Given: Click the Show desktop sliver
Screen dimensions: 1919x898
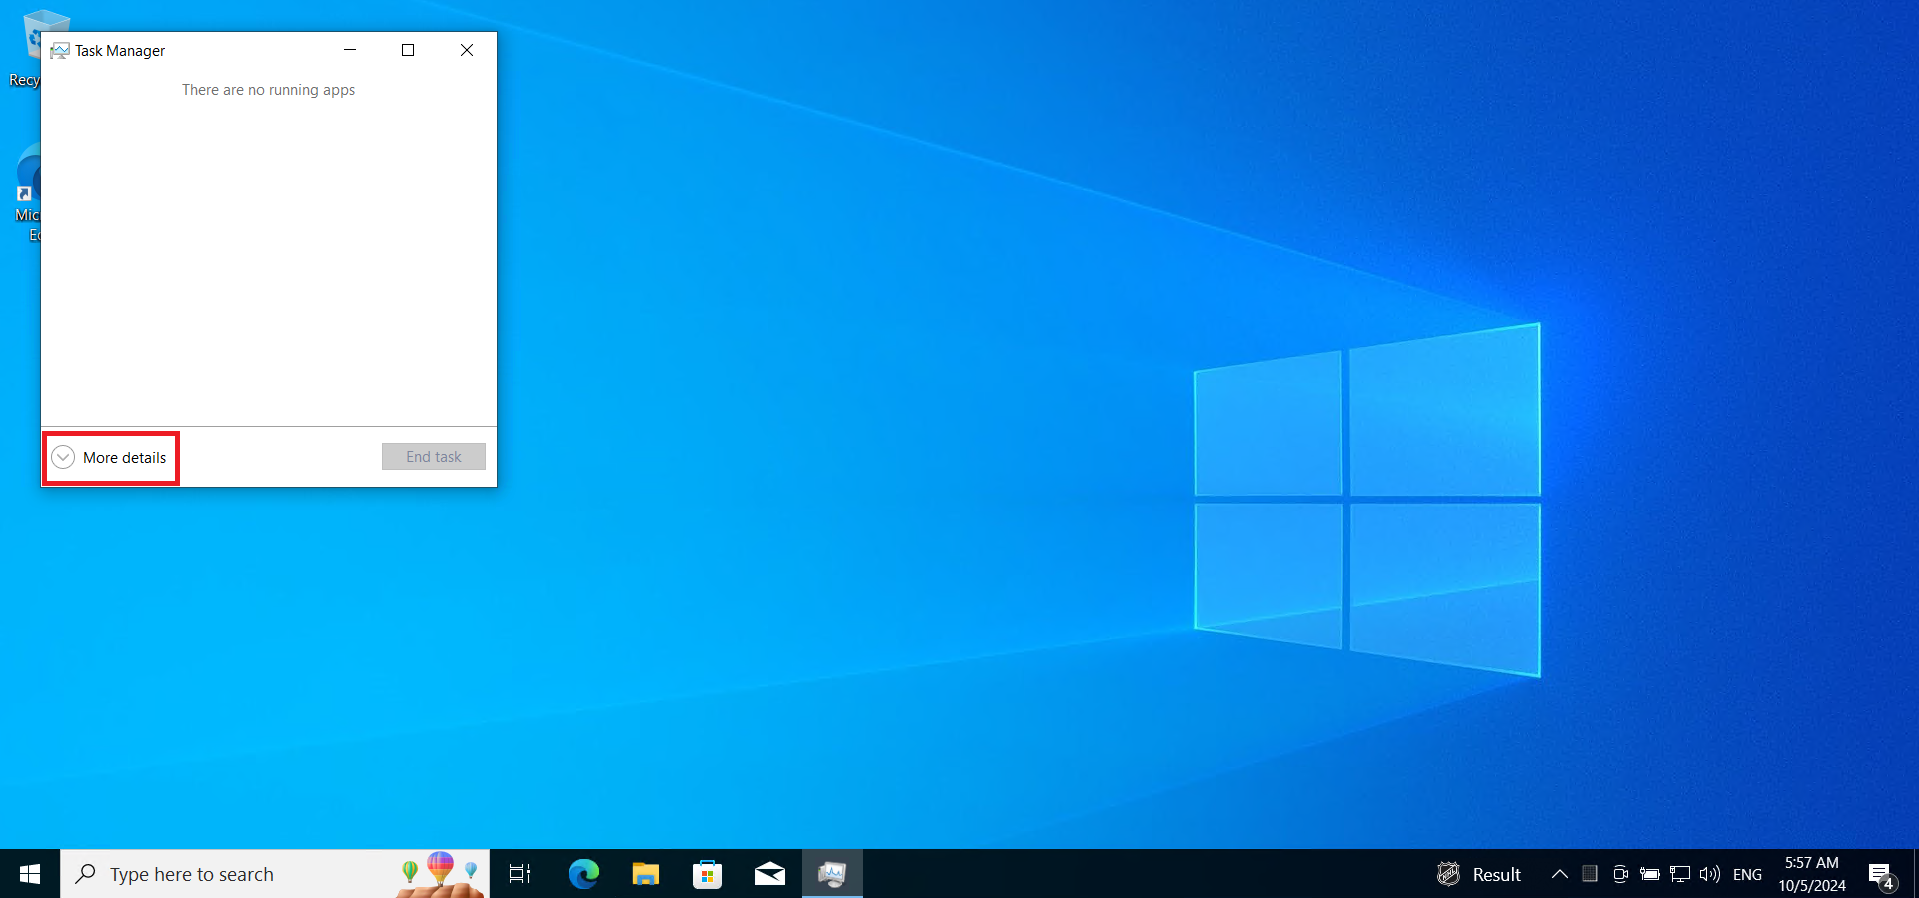Looking at the screenshot, I should [x=1915, y=874].
